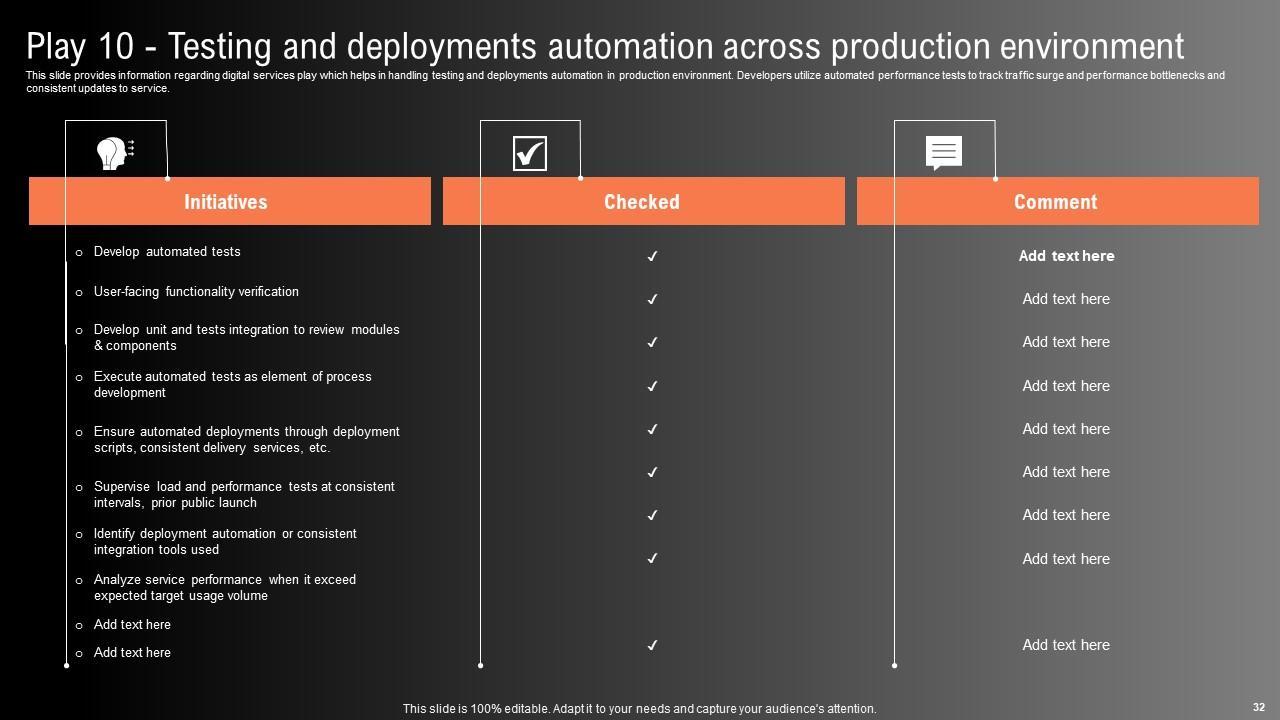
Task: Click the speech bubble icon above Comment
Action: point(944,153)
